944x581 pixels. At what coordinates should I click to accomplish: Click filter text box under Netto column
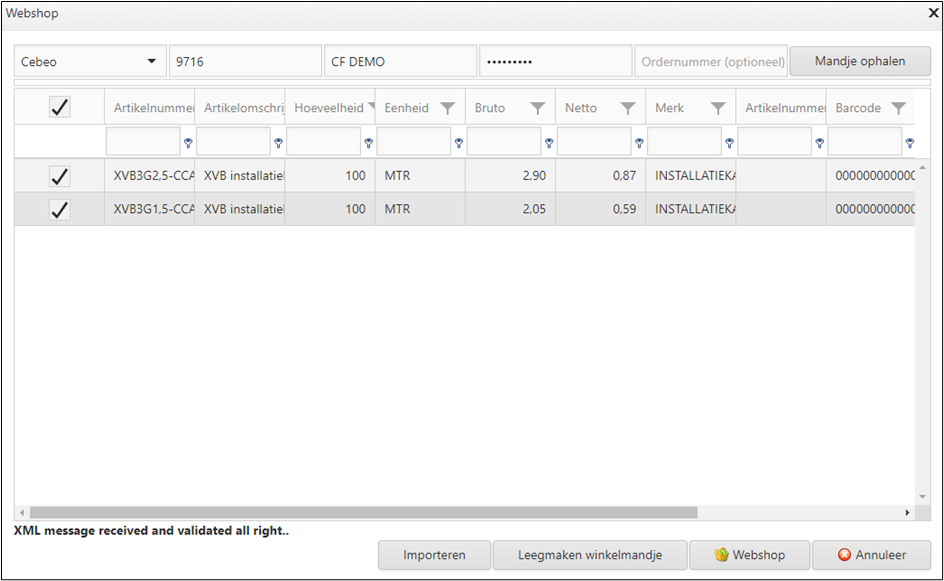click(x=594, y=142)
